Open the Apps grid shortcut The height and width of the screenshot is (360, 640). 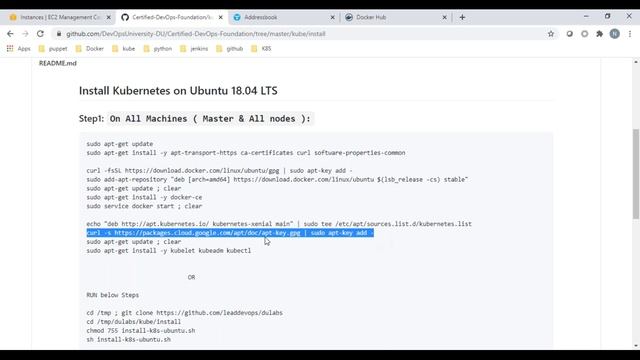click(x=18, y=49)
